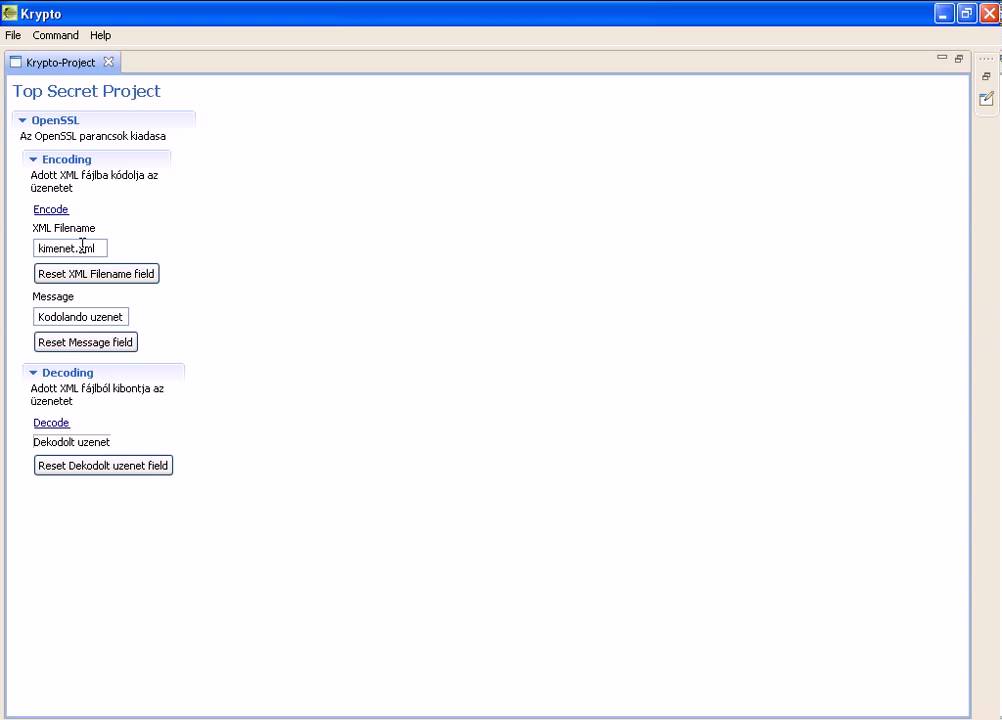Click the Top Secret Project heading
Image resolution: width=1002 pixels, height=720 pixels.
[x=86, y=91]
